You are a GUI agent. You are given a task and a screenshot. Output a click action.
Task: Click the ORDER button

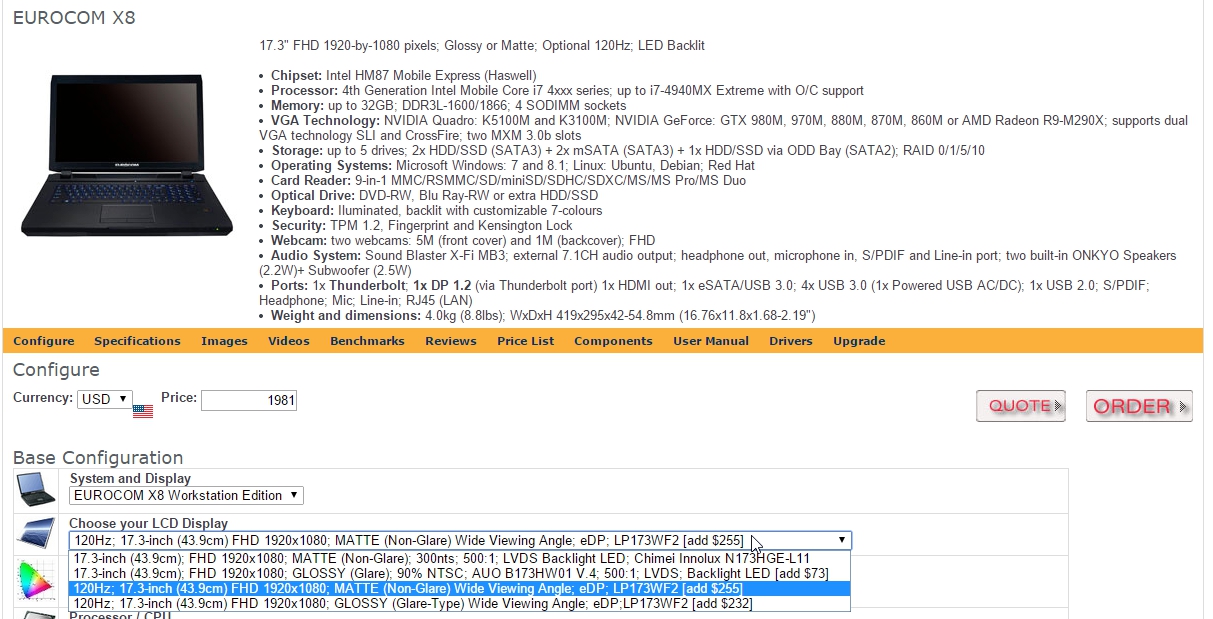click(1139, 406)
